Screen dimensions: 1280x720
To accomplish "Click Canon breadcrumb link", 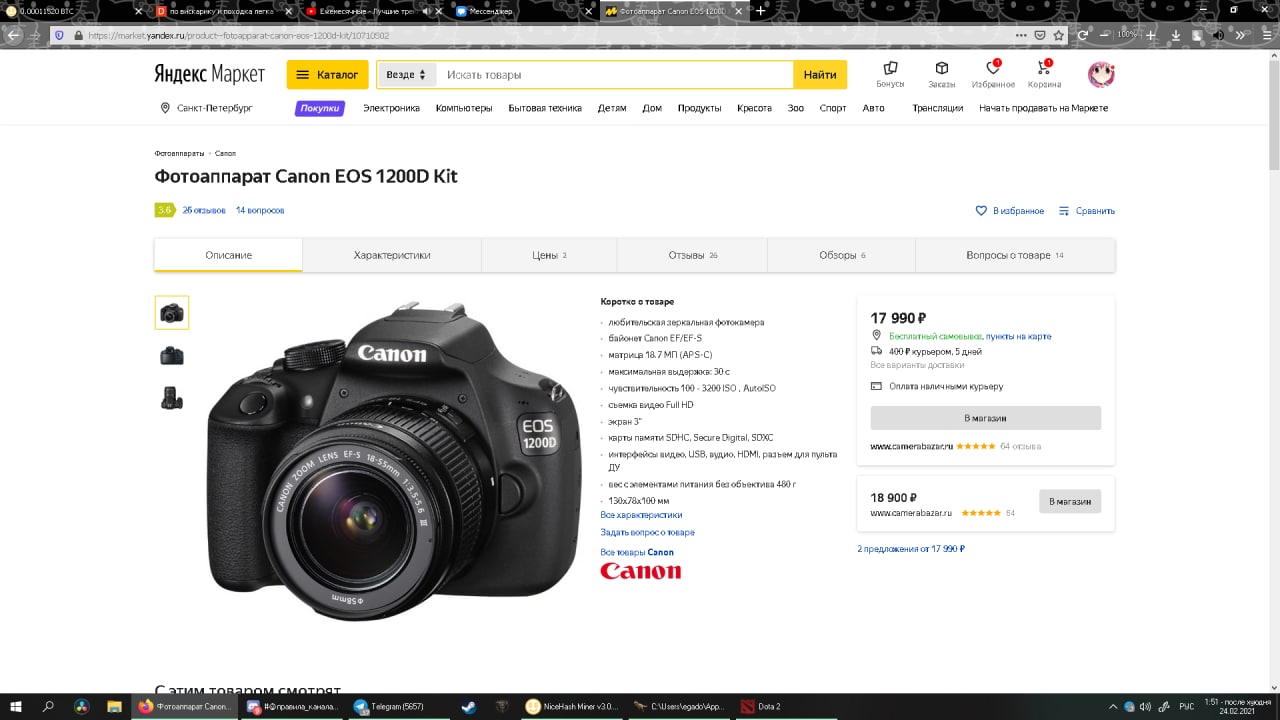I will tap(225, 153).
